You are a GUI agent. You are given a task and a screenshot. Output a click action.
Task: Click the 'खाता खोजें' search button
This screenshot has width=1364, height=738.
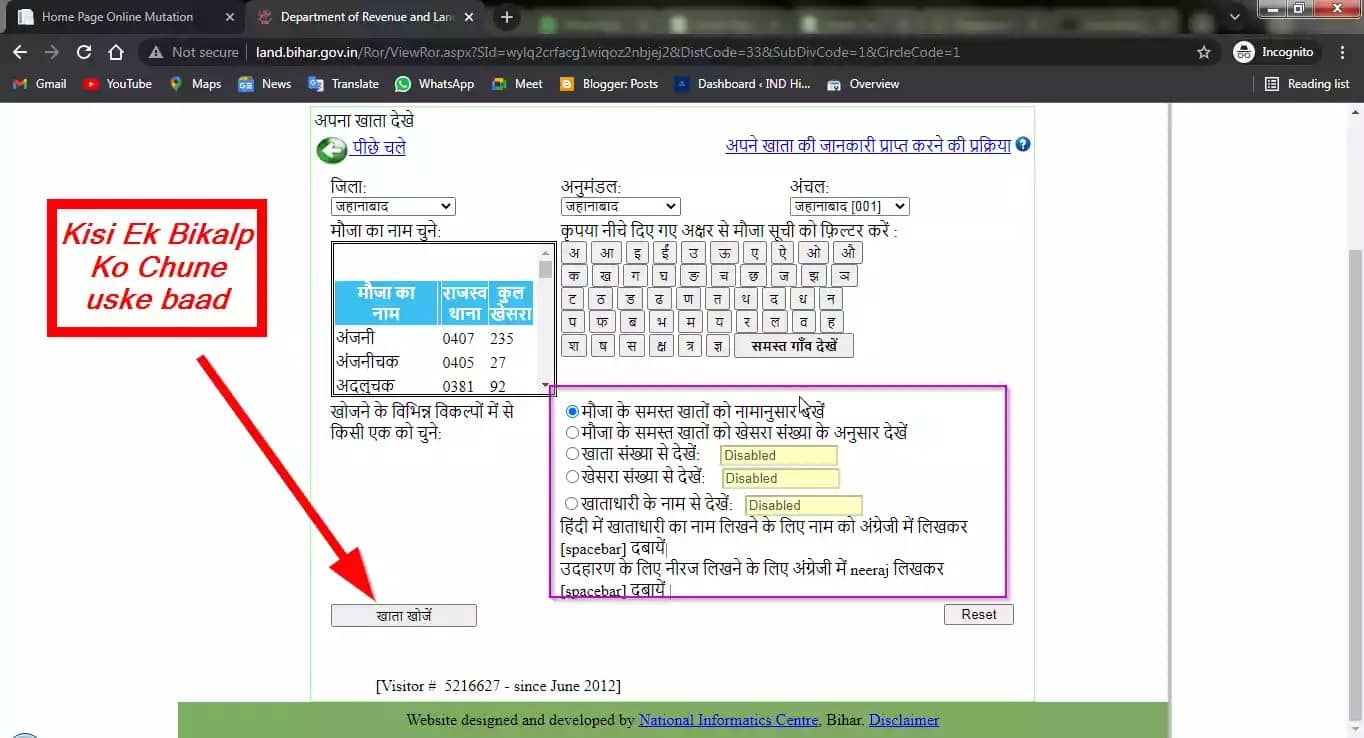(404, 616)
